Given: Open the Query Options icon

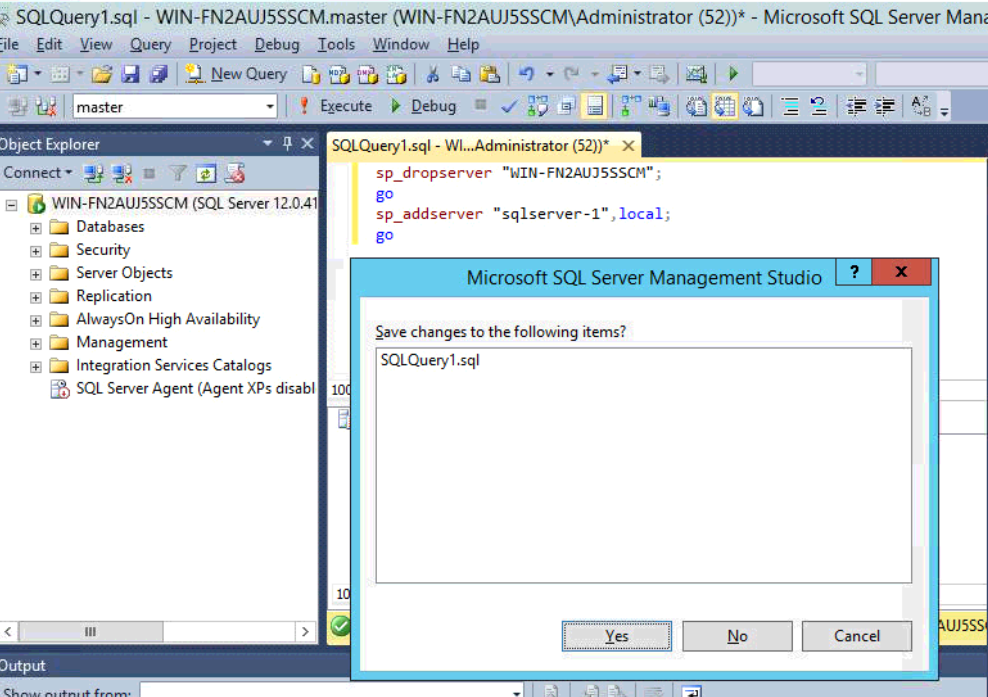Looking at the screenshot, I should pos(566,107).
